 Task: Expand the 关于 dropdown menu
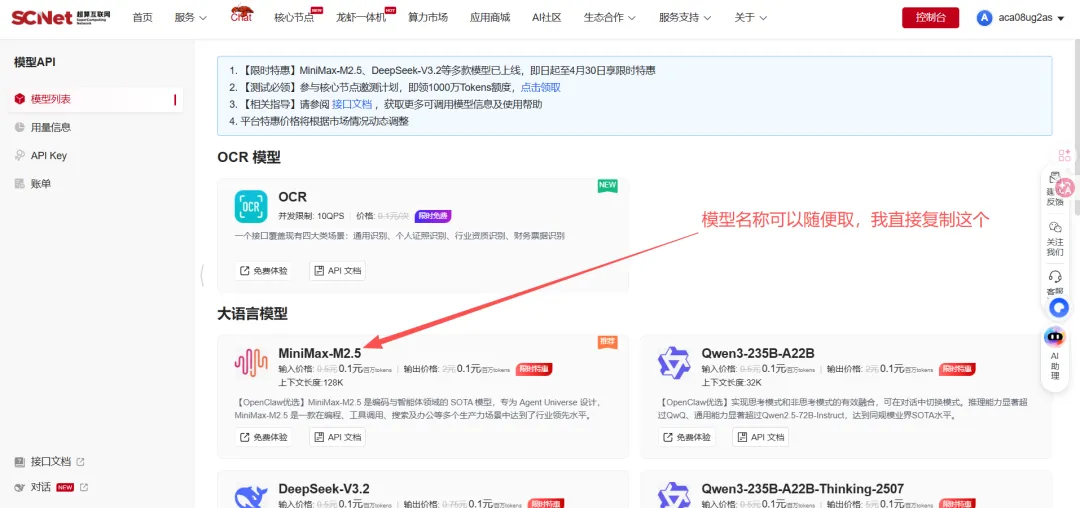(751, 18)
